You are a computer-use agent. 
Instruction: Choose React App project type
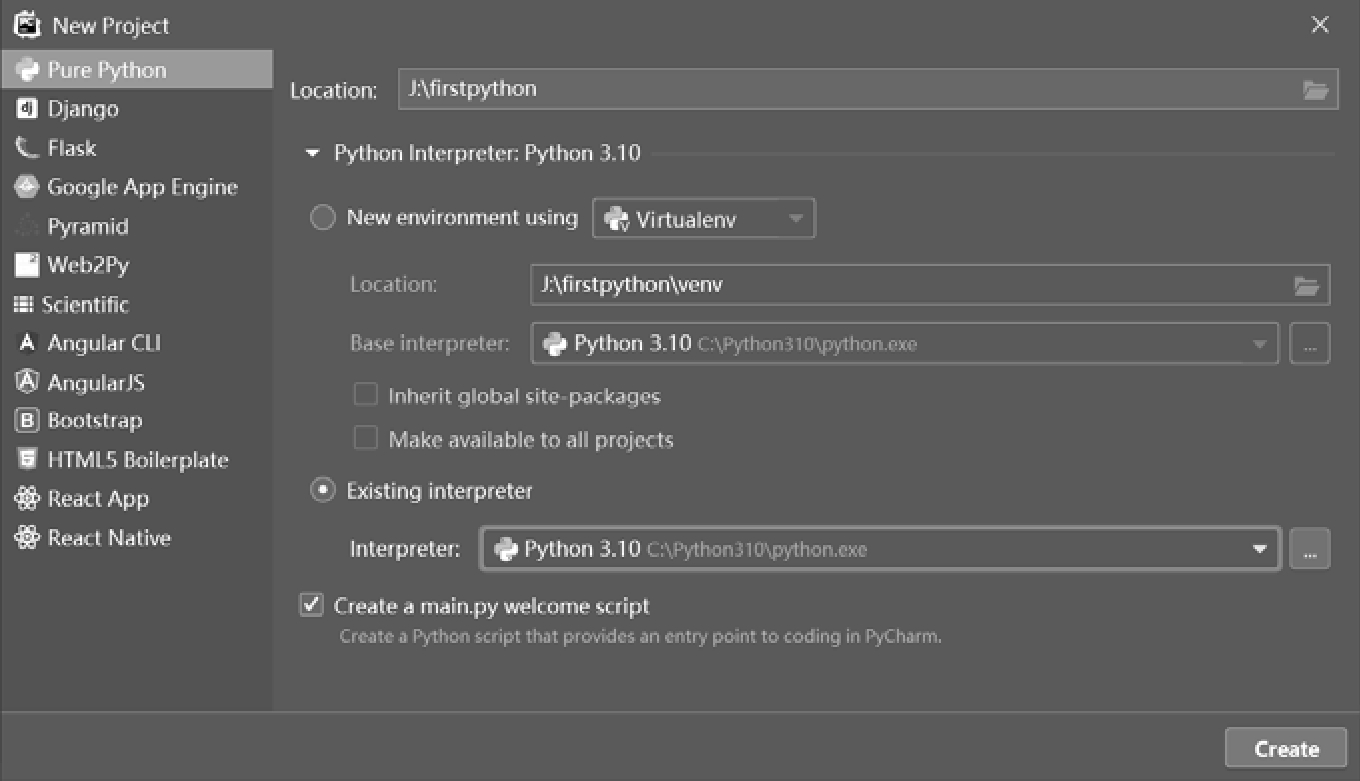(x=136, y=499)
